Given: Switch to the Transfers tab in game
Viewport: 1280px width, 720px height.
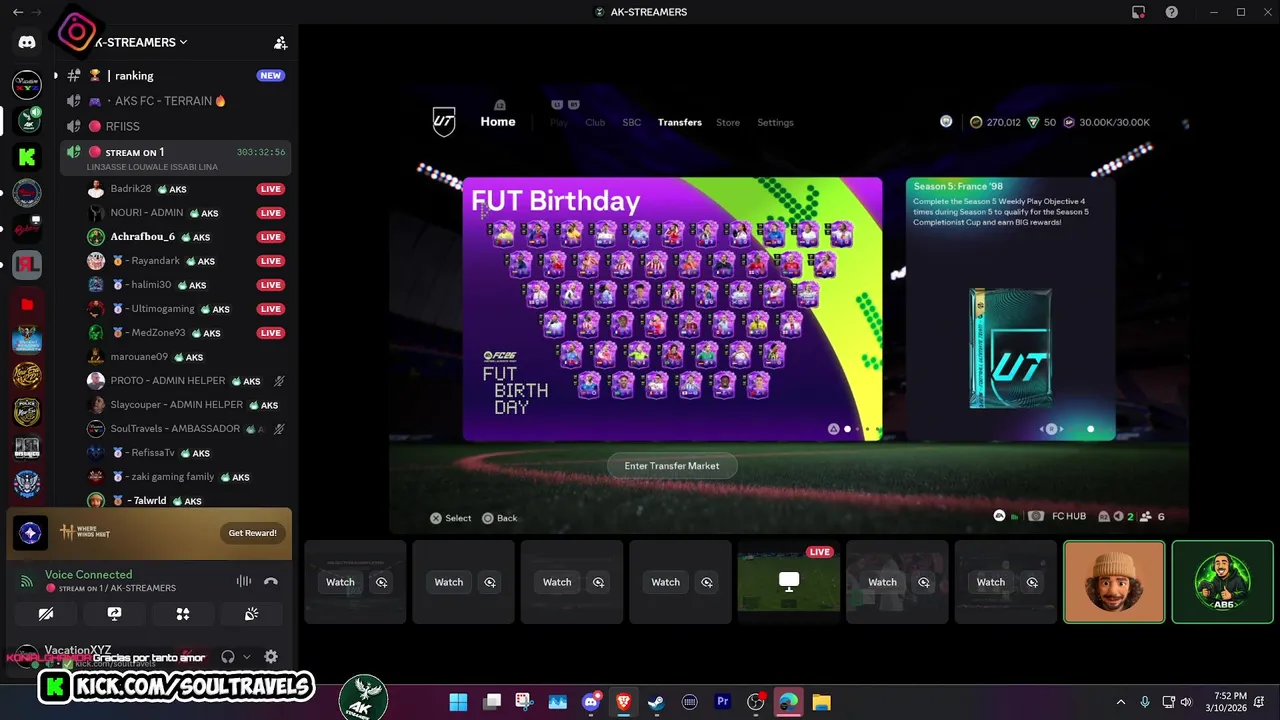Looking at the screenshot, I should (680, 122).
